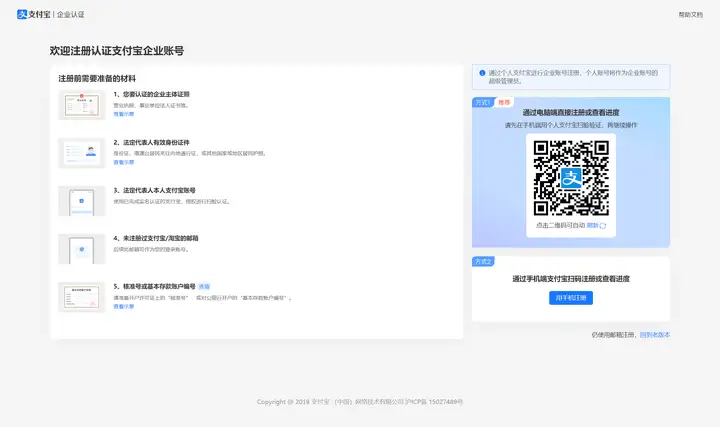This screenshot has height=427, width=720.
Task: Open the business license thumbnail for item 1
Action: tap(82, 105)
